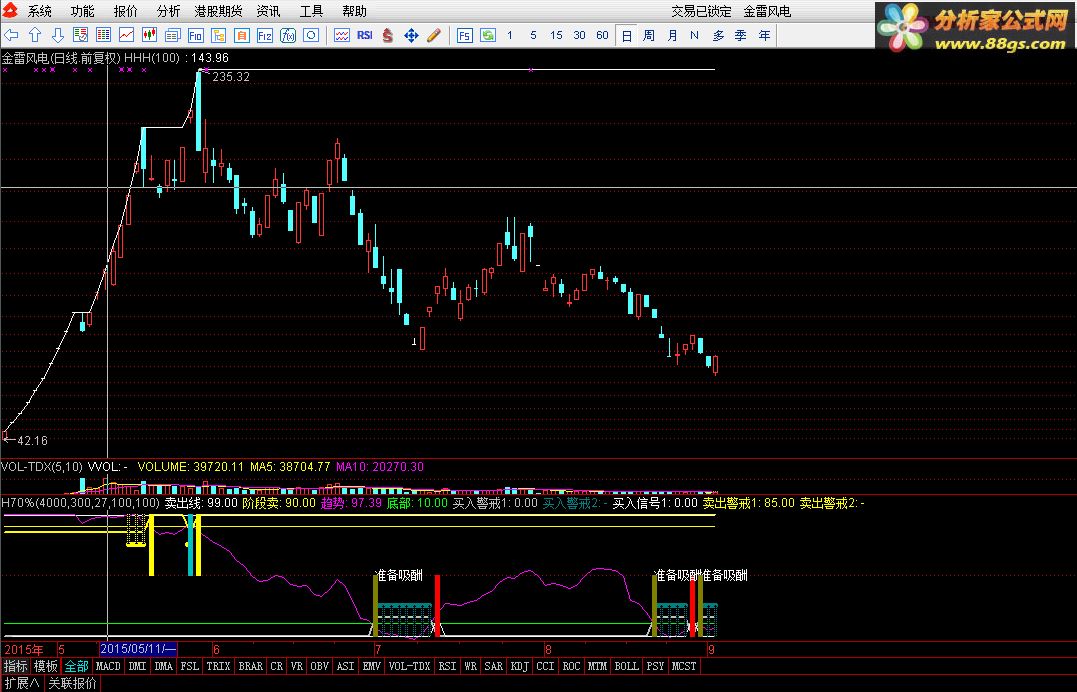The image size is (1077, 692).
Task: Go back with the left arrow icon
Action: [12, 35]
